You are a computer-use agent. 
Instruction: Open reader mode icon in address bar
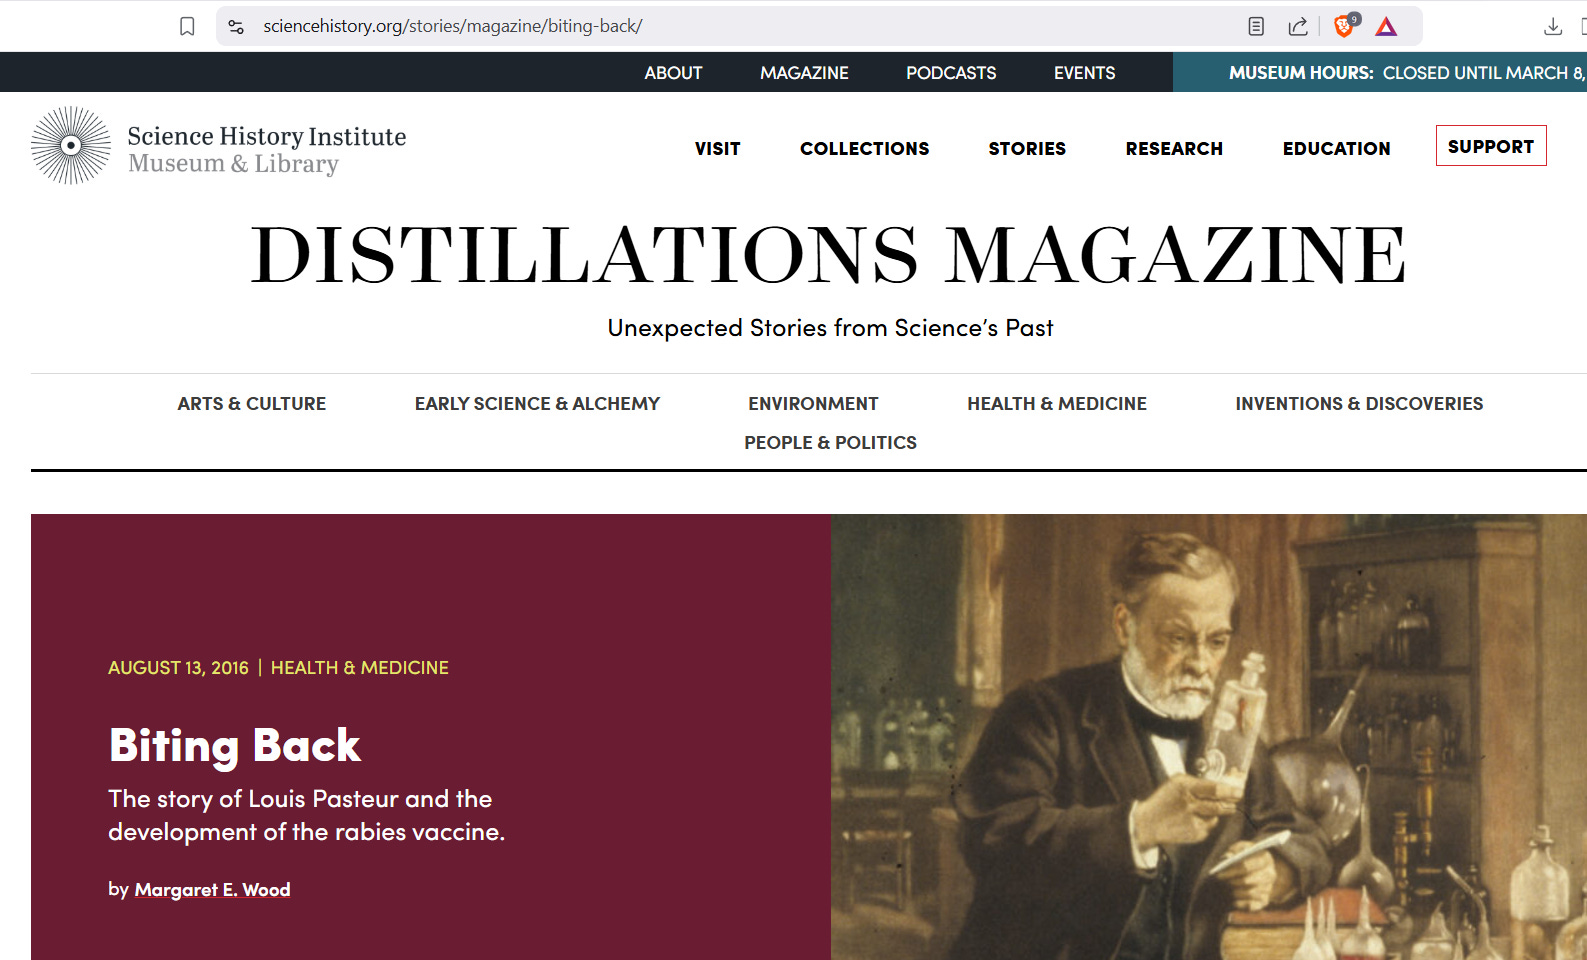1256,26
